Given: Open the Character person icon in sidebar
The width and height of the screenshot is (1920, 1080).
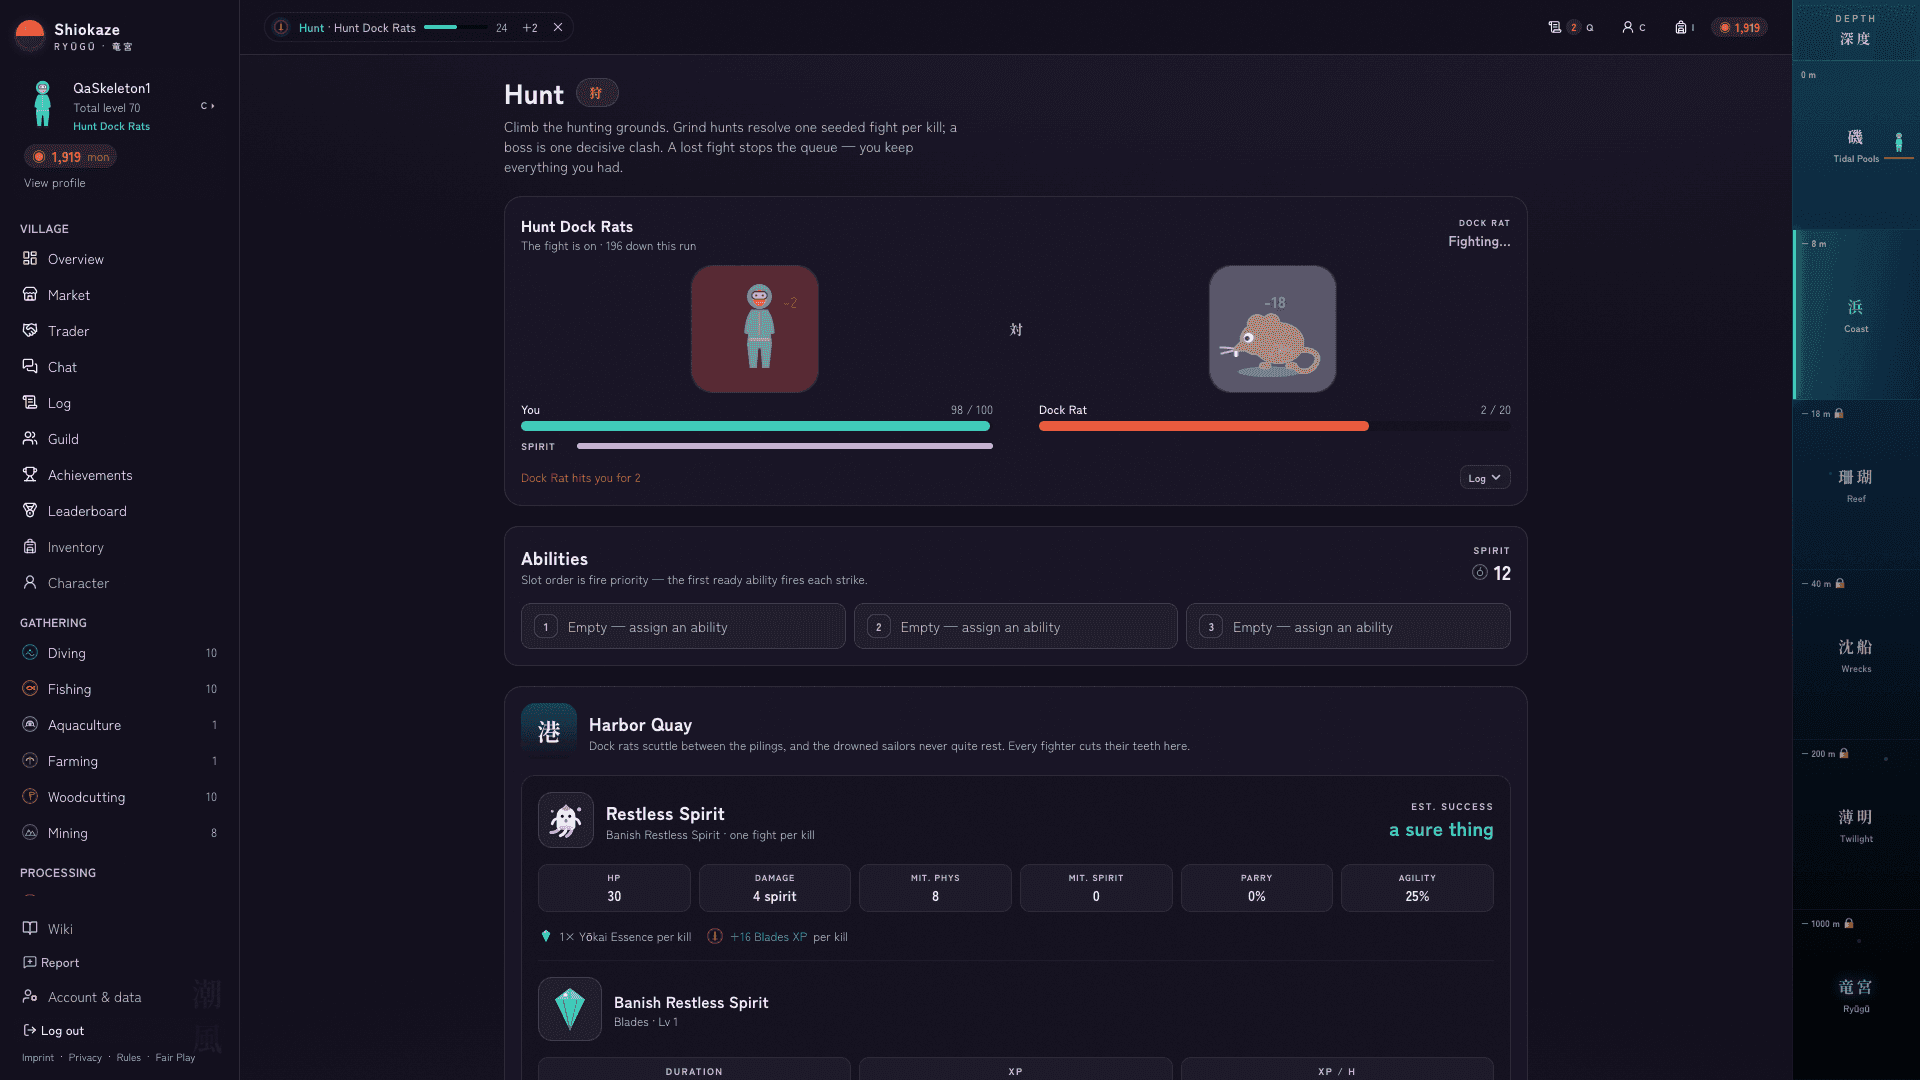Looking at the screenshot, I should tap(30, 583).
